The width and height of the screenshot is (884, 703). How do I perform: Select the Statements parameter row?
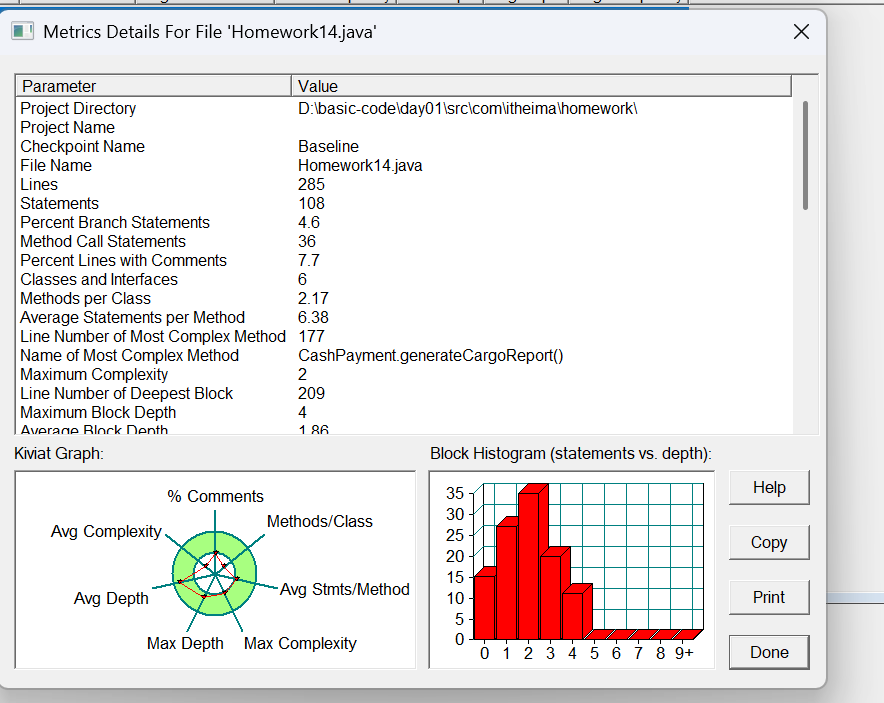[x=404, y=204]
